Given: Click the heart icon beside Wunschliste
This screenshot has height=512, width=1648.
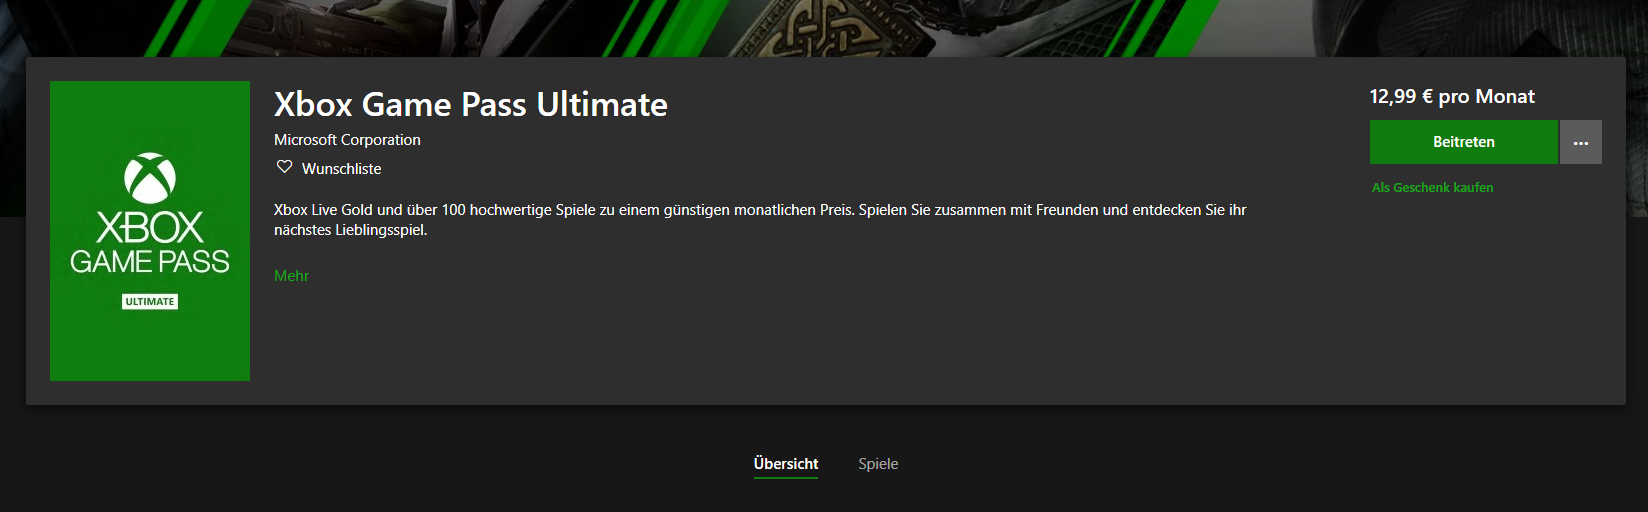Looking at the screenshot, I should 285,167.
